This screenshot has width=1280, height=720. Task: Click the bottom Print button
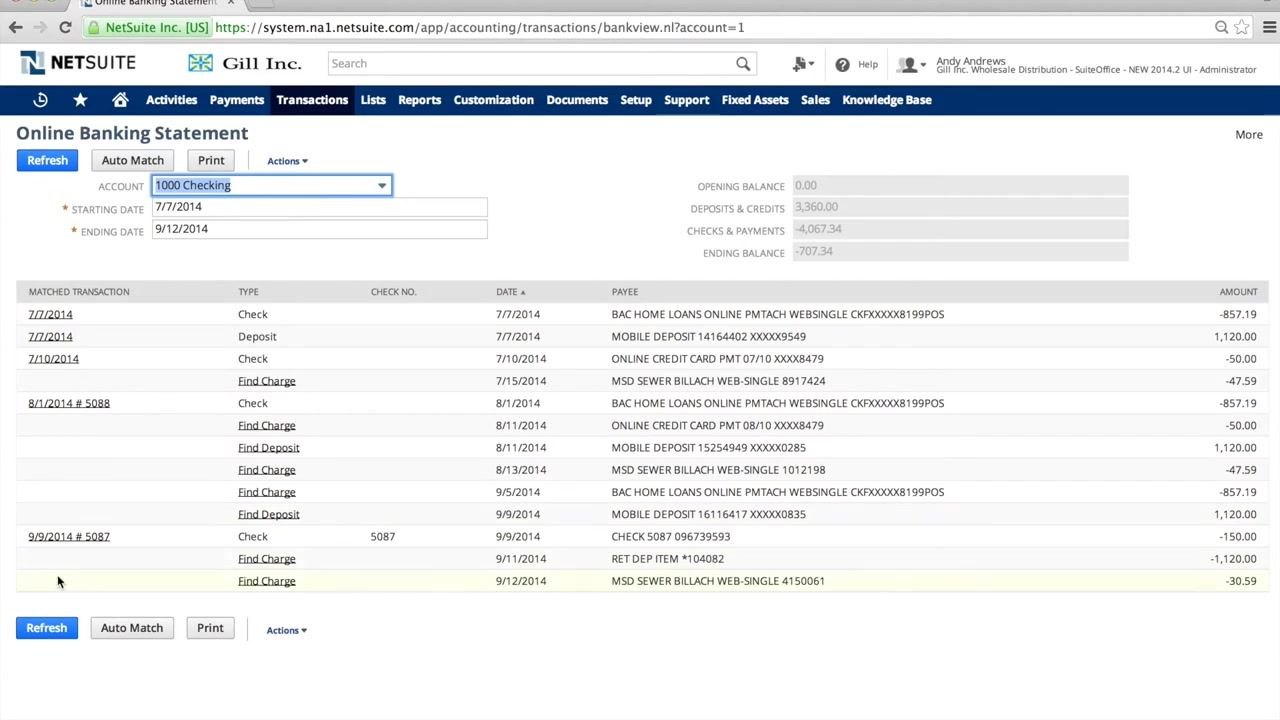210,628
